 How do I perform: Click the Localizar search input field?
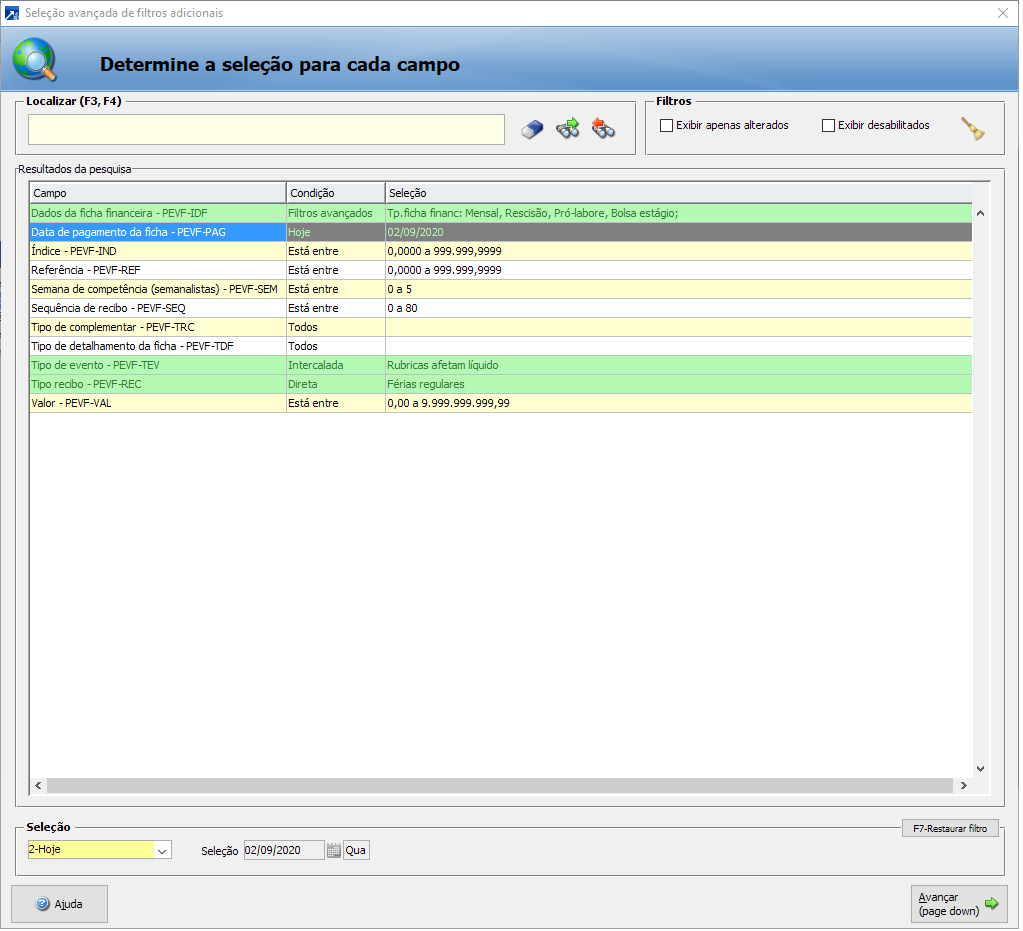266,129
